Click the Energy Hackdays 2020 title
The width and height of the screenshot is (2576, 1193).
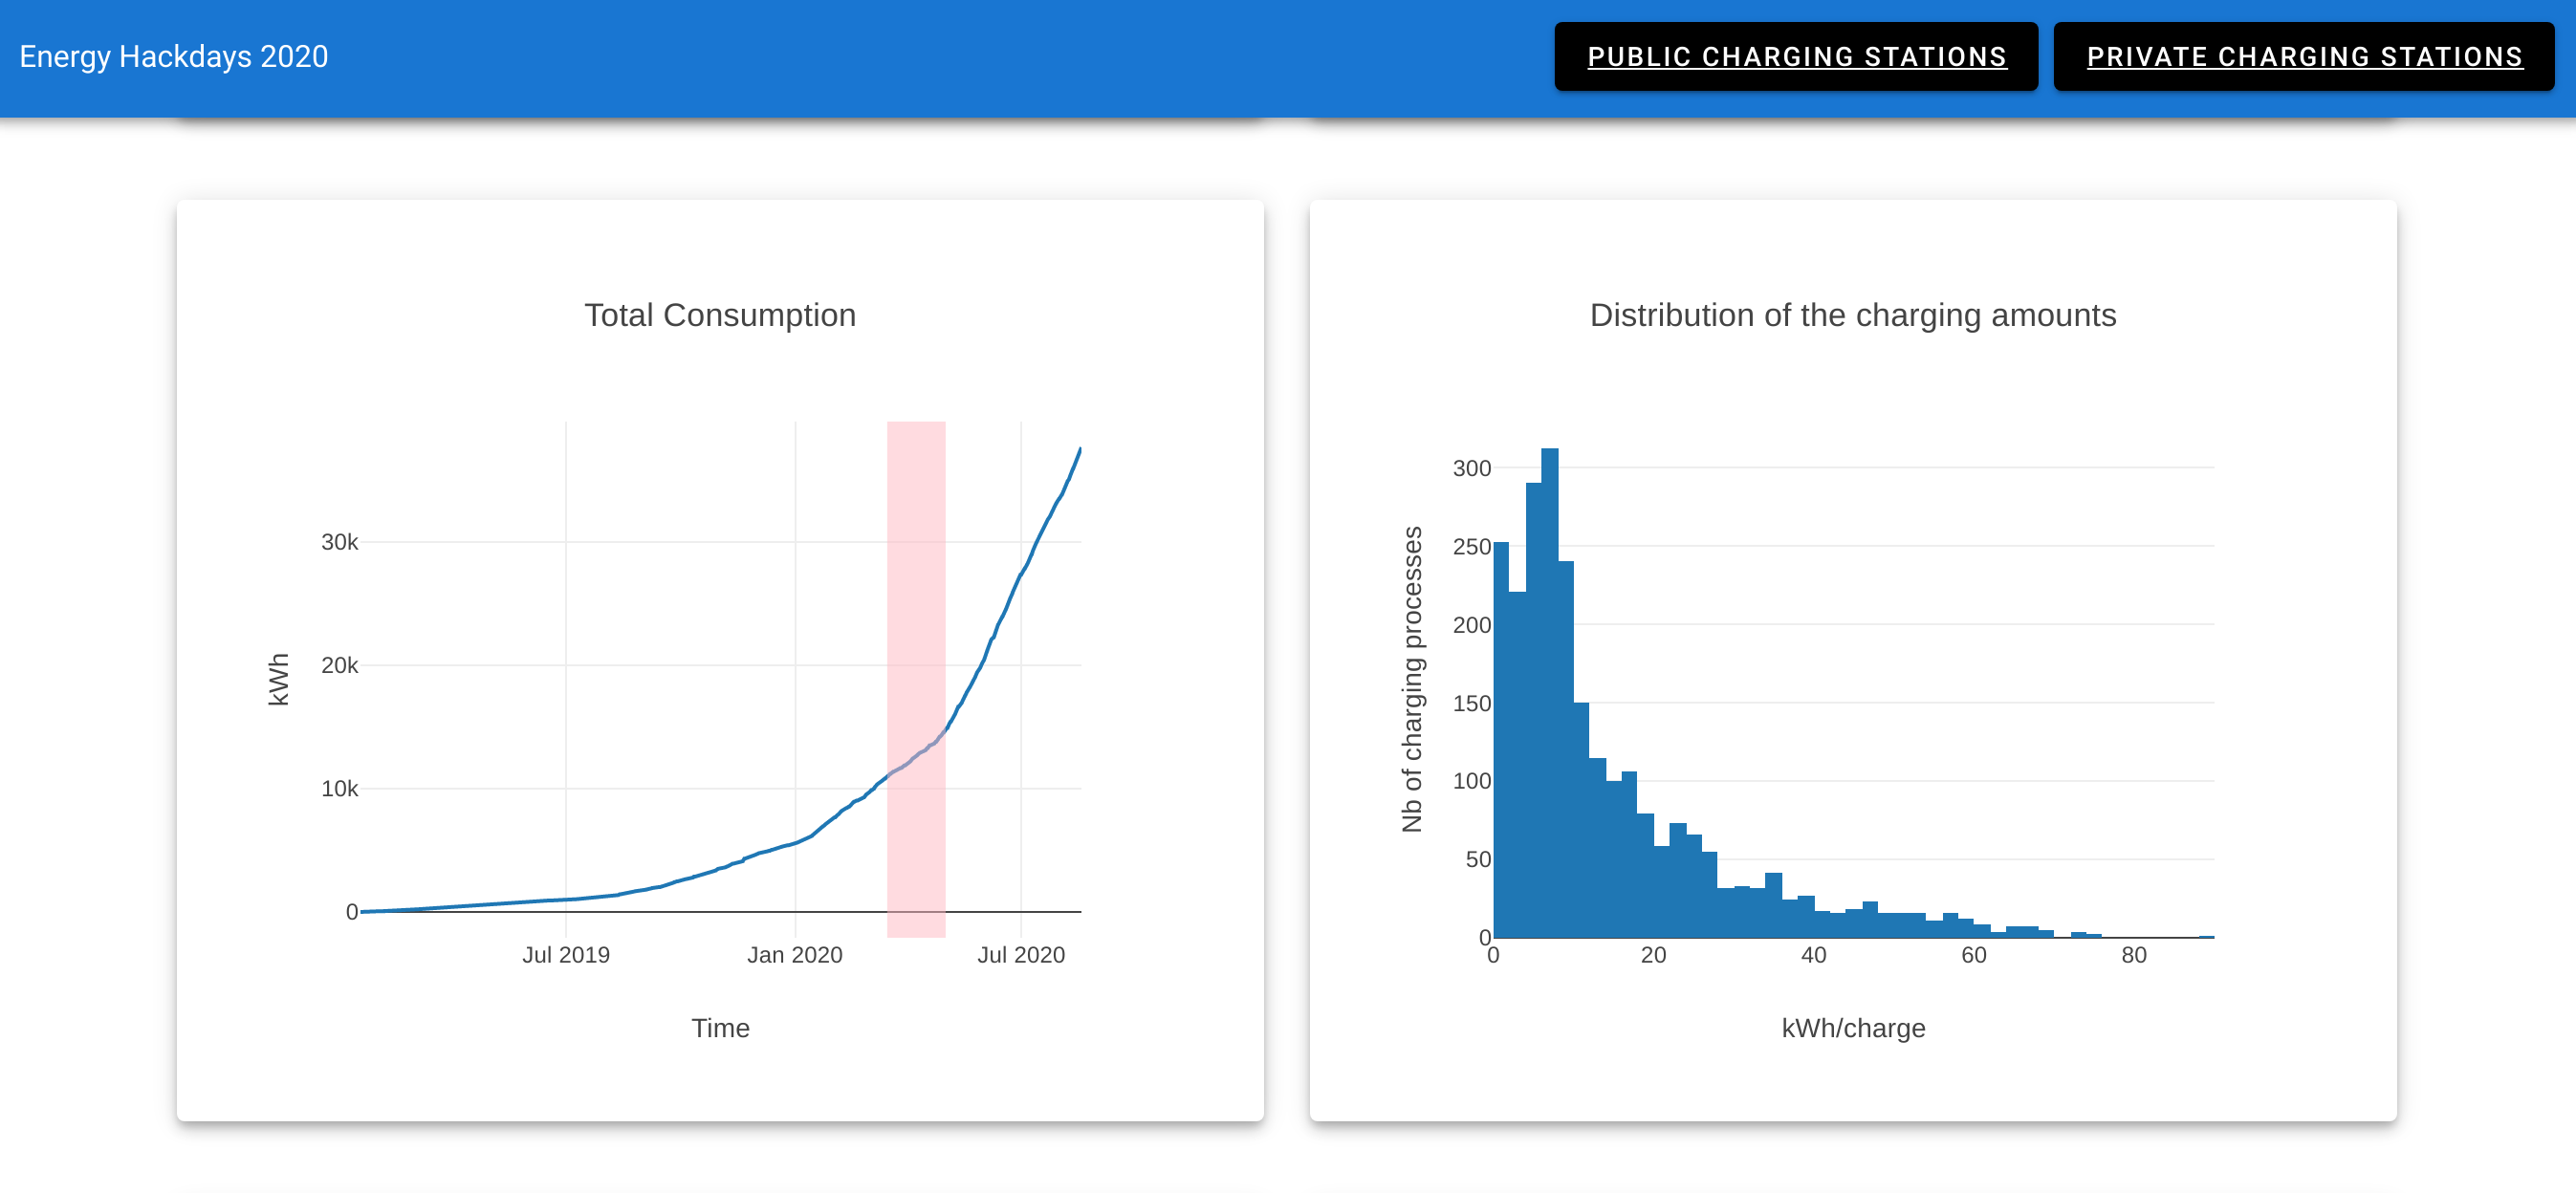click(x=173, y=57)
